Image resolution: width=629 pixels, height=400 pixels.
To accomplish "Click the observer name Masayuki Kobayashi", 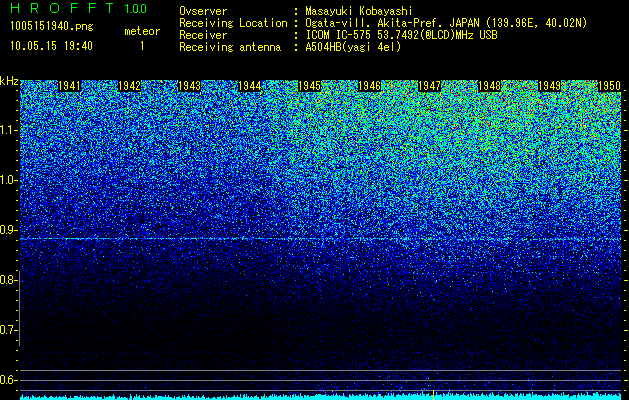I will 359,11.
